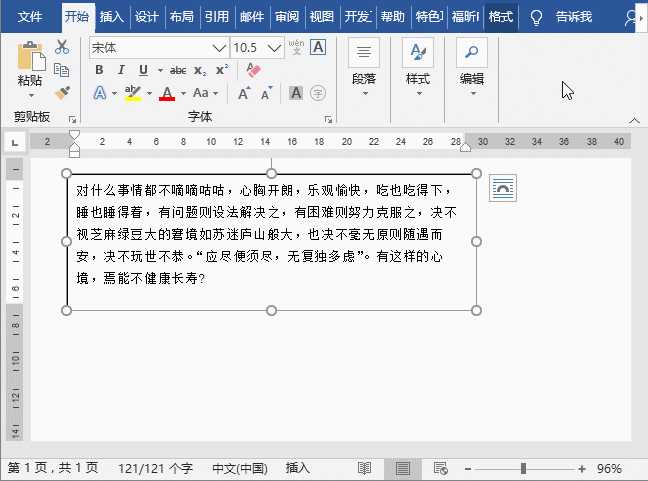Toggle Bold formatting
648x481 pixels.
(99, 70)
